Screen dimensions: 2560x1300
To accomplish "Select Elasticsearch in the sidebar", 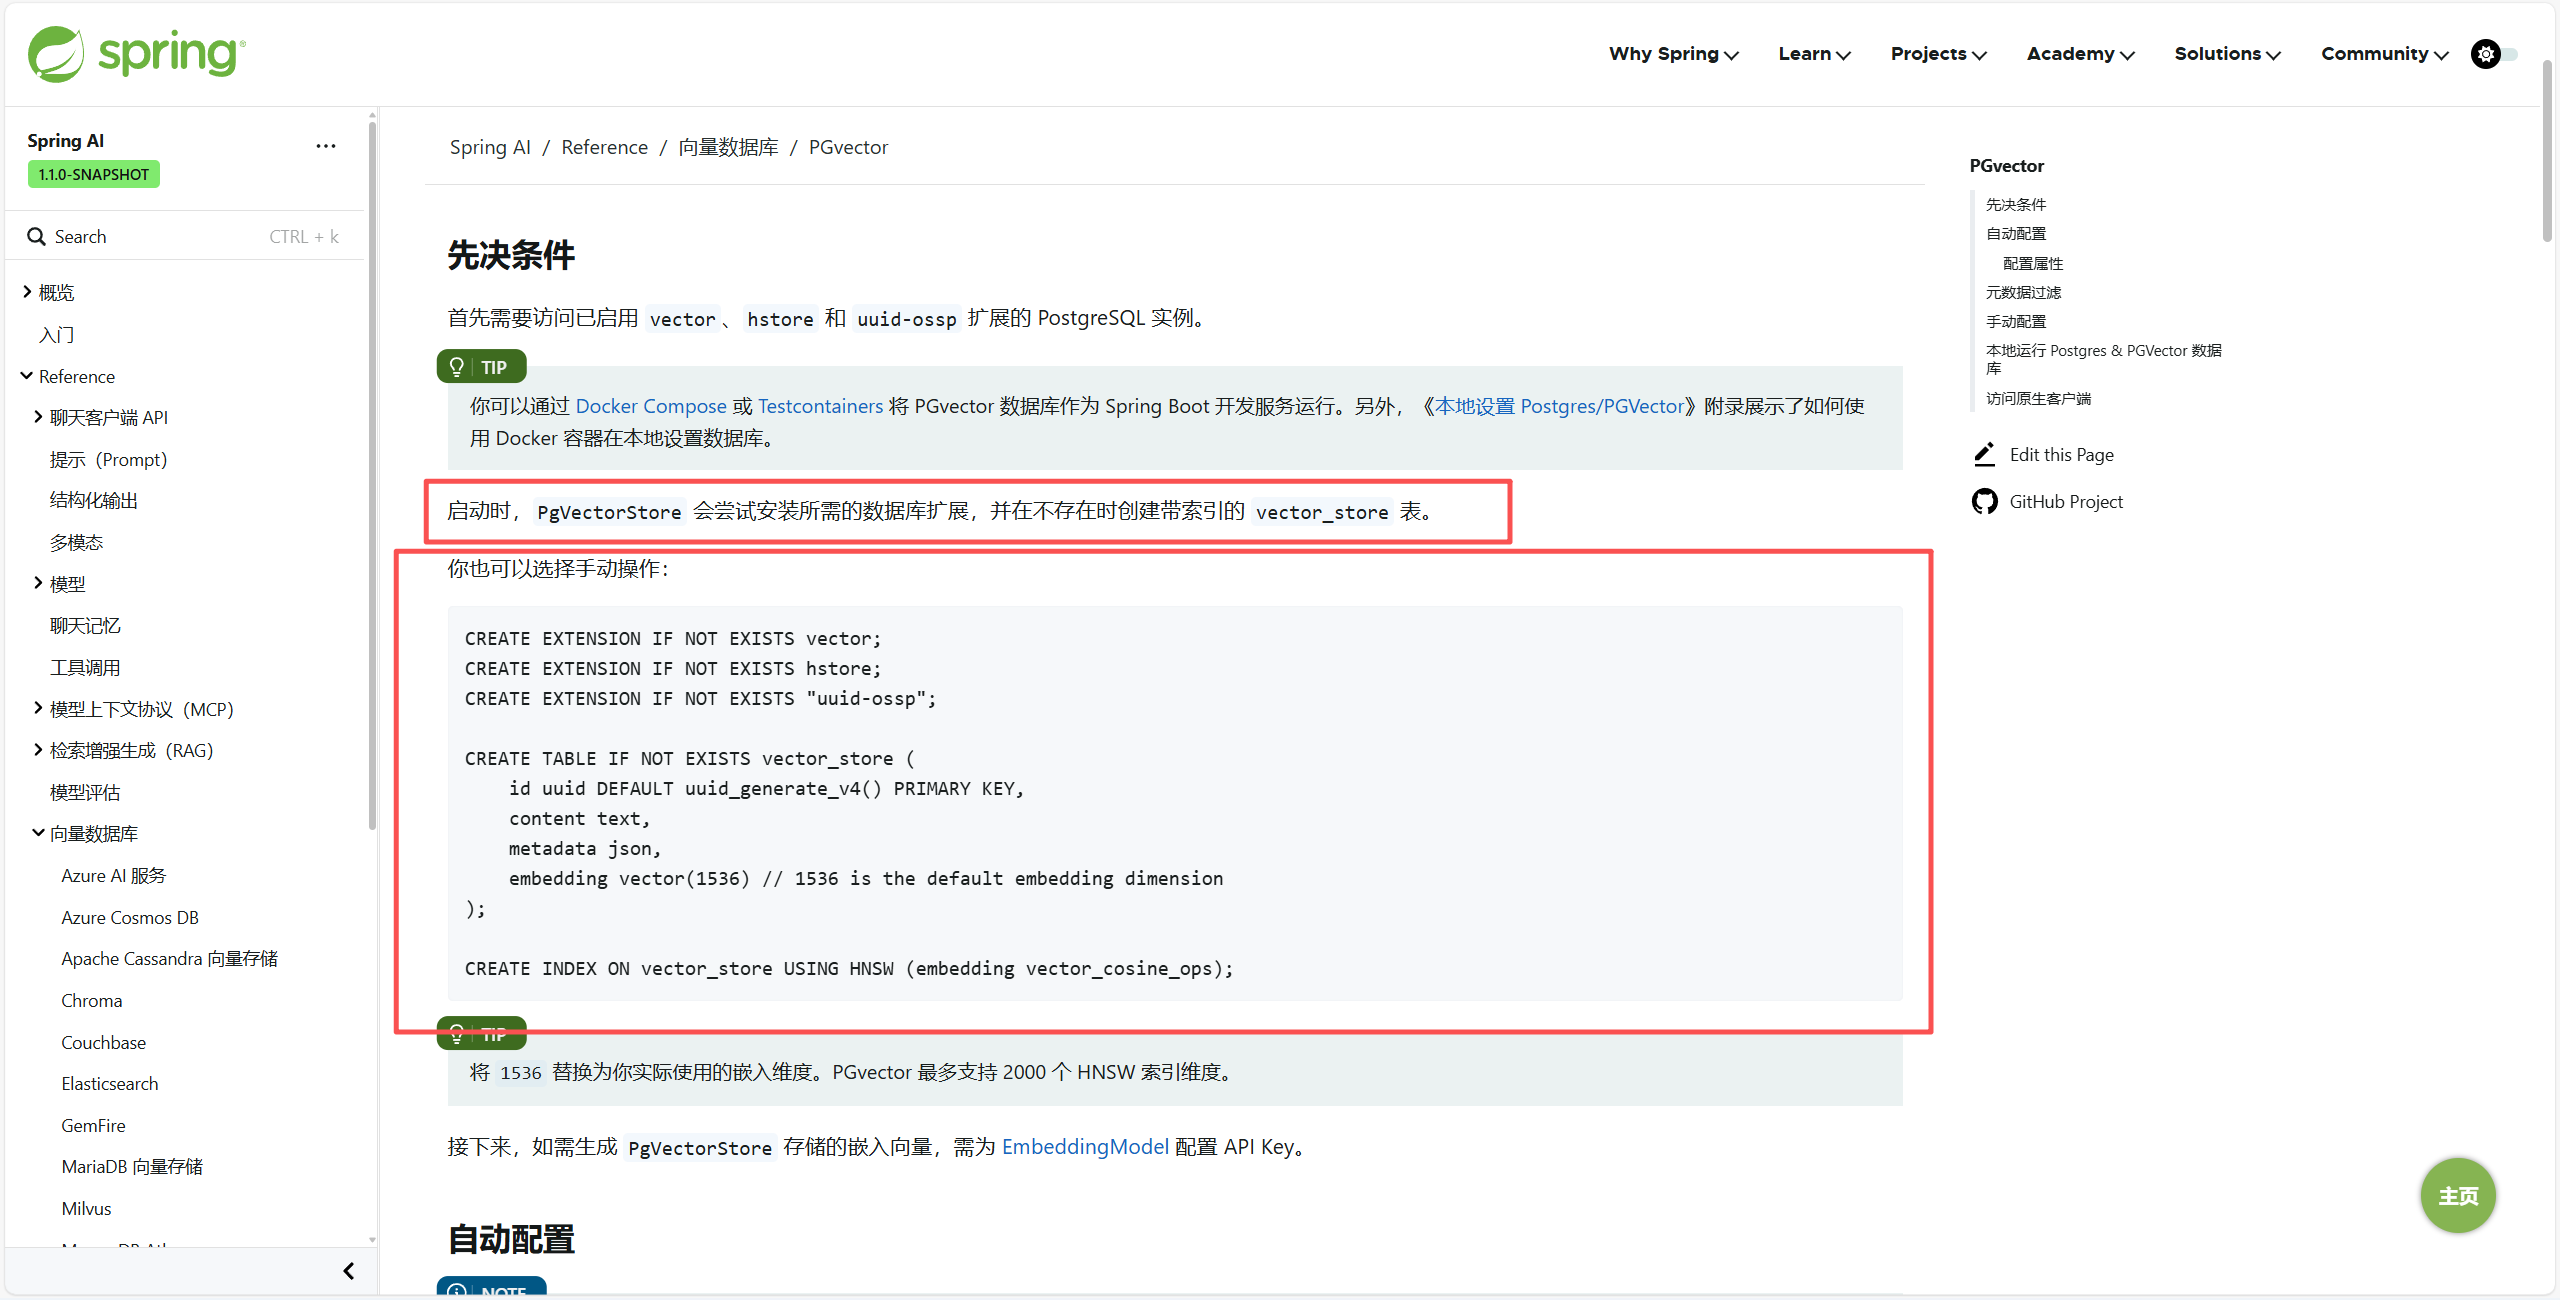I will pos(109,1084).
